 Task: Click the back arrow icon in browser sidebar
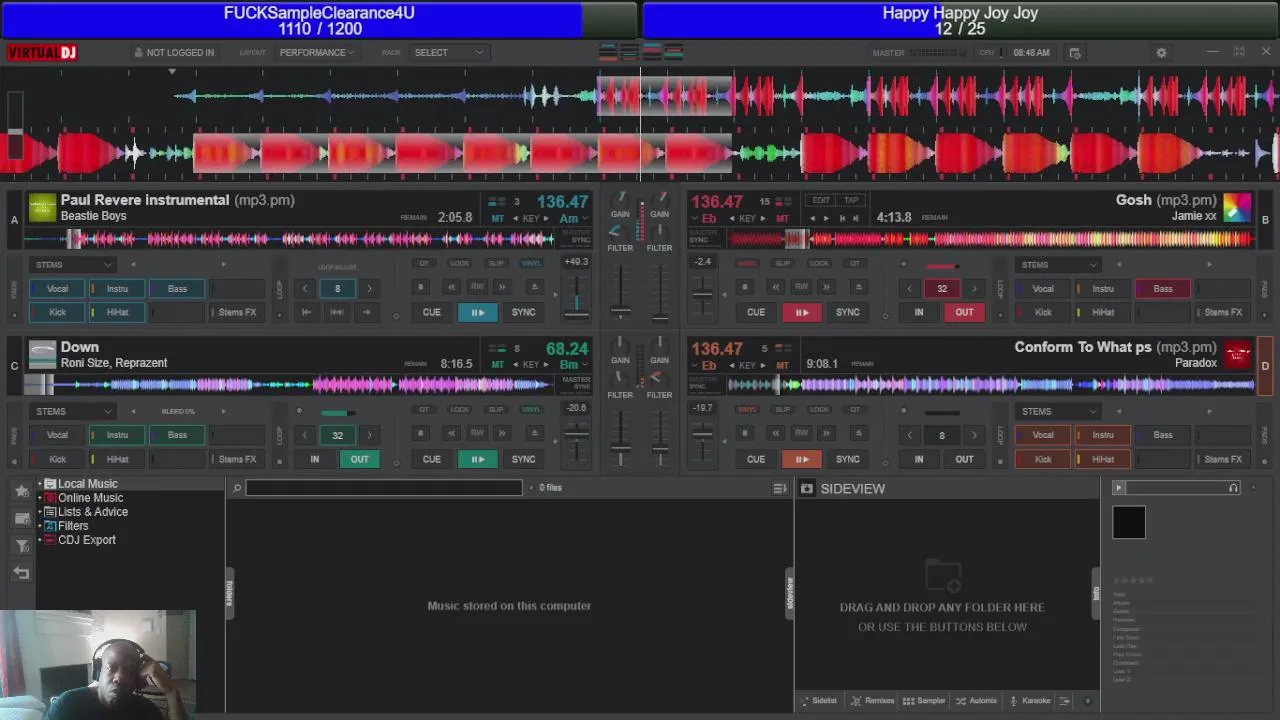pos(21,573)
